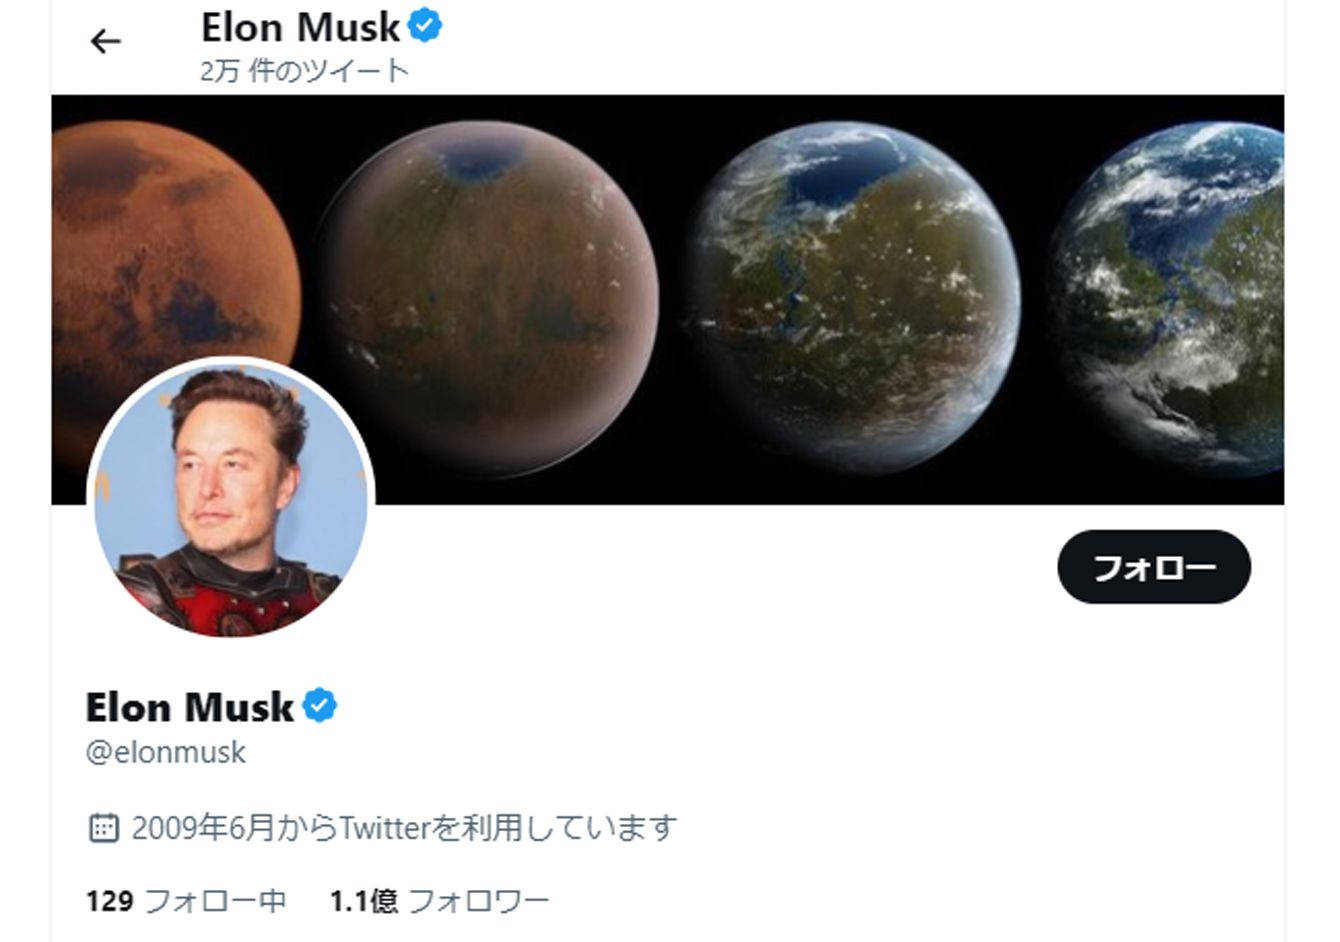The height and width of the screenshot is (942, 1340).
Task: Follow the account with the フォロー button
Action: (x=1154, y=567)
